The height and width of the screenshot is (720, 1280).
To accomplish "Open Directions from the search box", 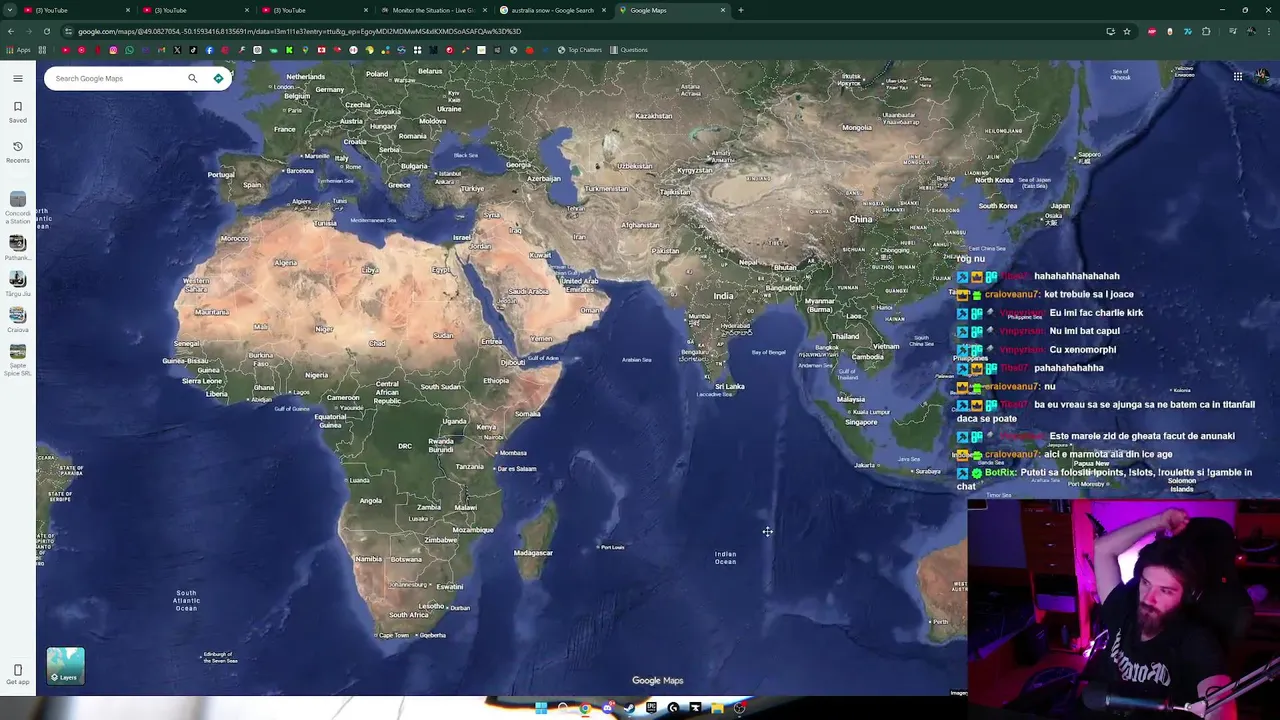I will (218, 78).
